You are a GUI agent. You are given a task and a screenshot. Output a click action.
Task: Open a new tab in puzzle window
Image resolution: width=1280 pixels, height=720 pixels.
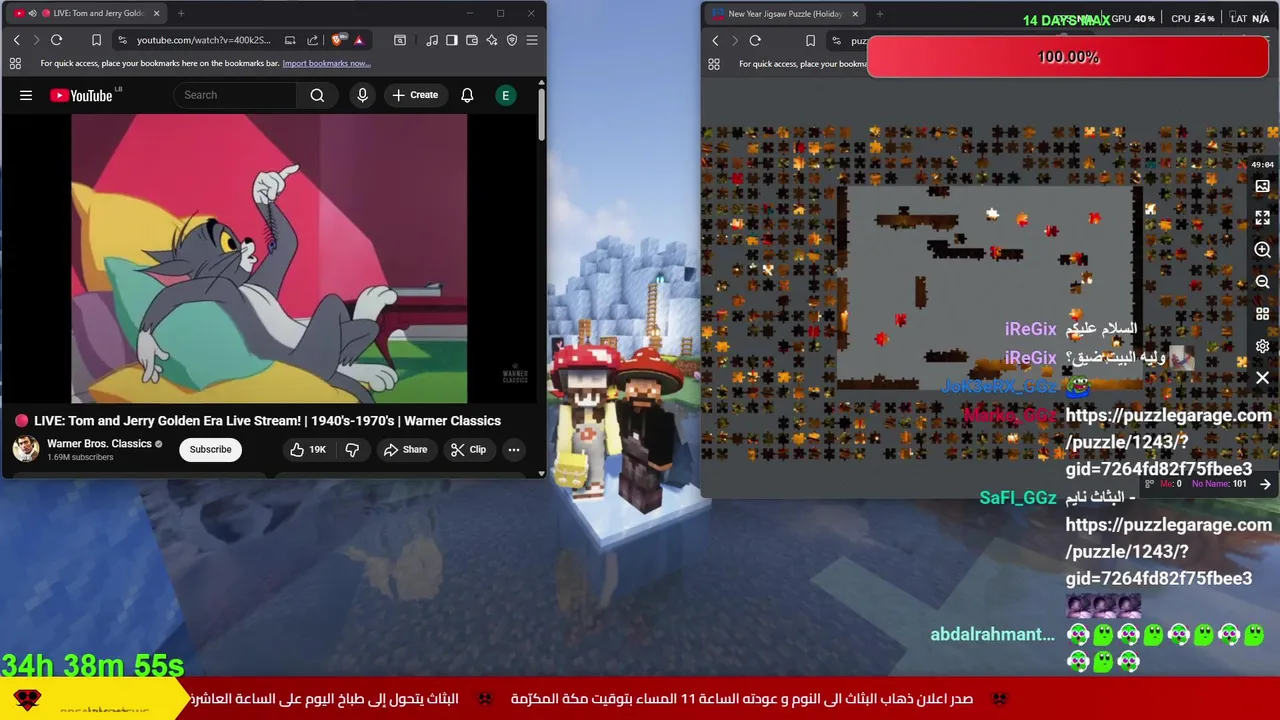tap(880, 14)
